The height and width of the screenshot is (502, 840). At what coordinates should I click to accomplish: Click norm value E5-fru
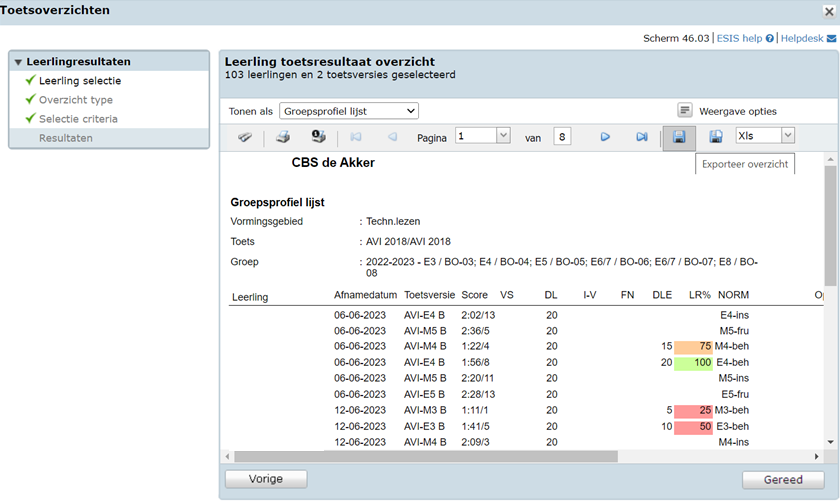point(735,394)
